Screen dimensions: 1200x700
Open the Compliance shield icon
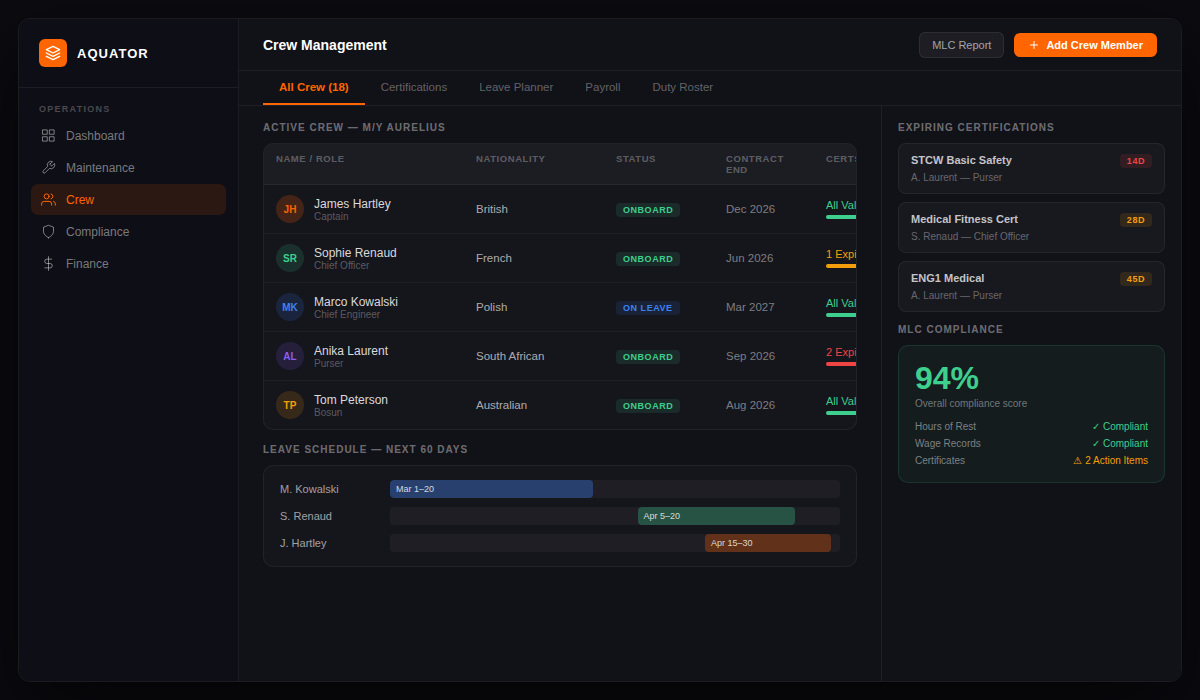[x=48, y=231]
